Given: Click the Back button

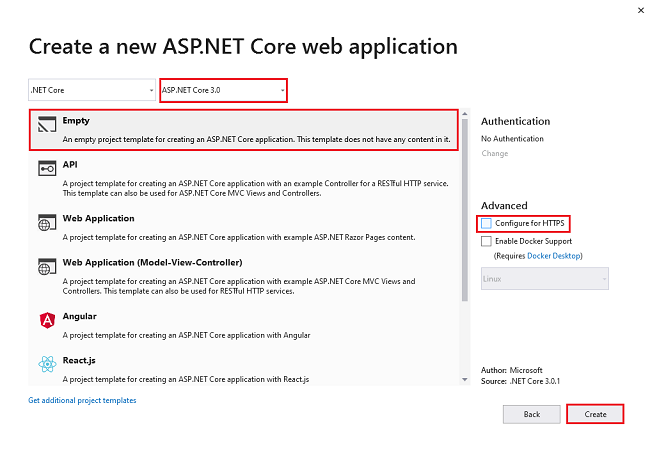Looking at the screenshot, I should tap(531, 414).
